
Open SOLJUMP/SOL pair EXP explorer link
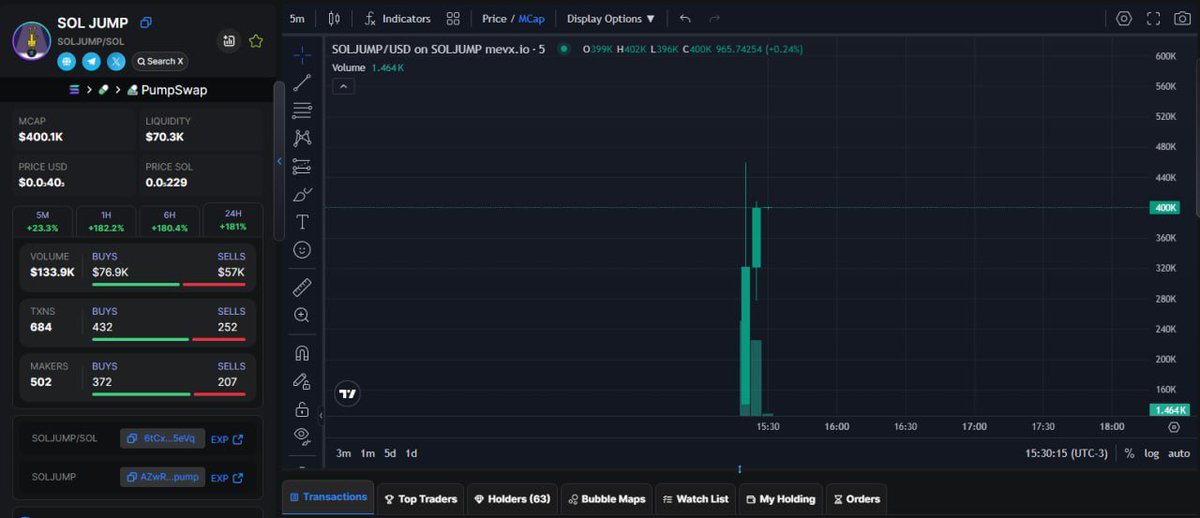227,439
